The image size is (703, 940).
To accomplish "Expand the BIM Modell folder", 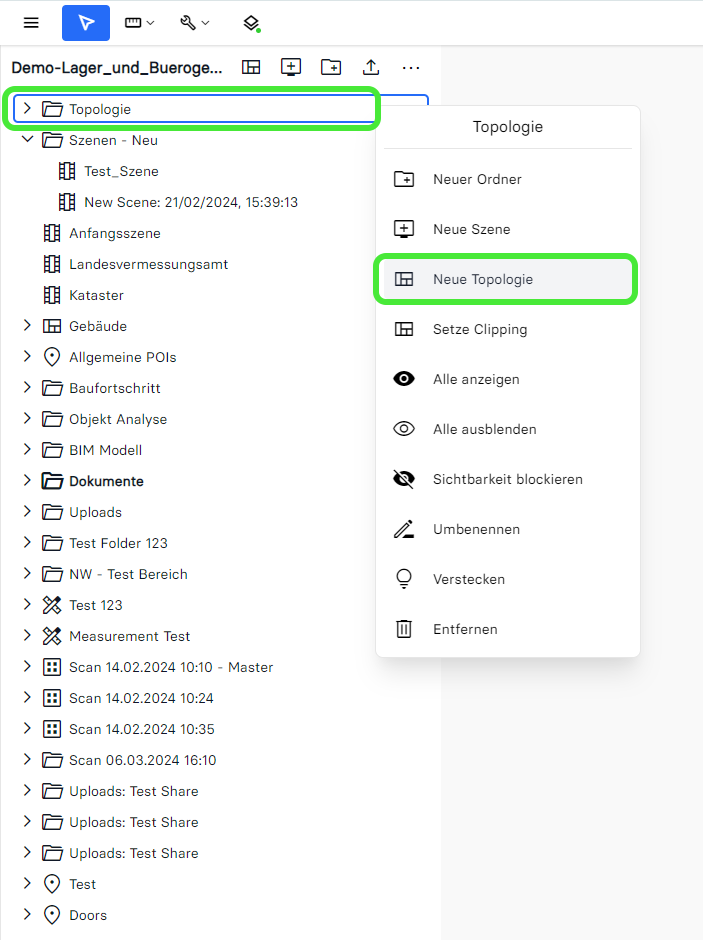I will (x=27, y=450).
